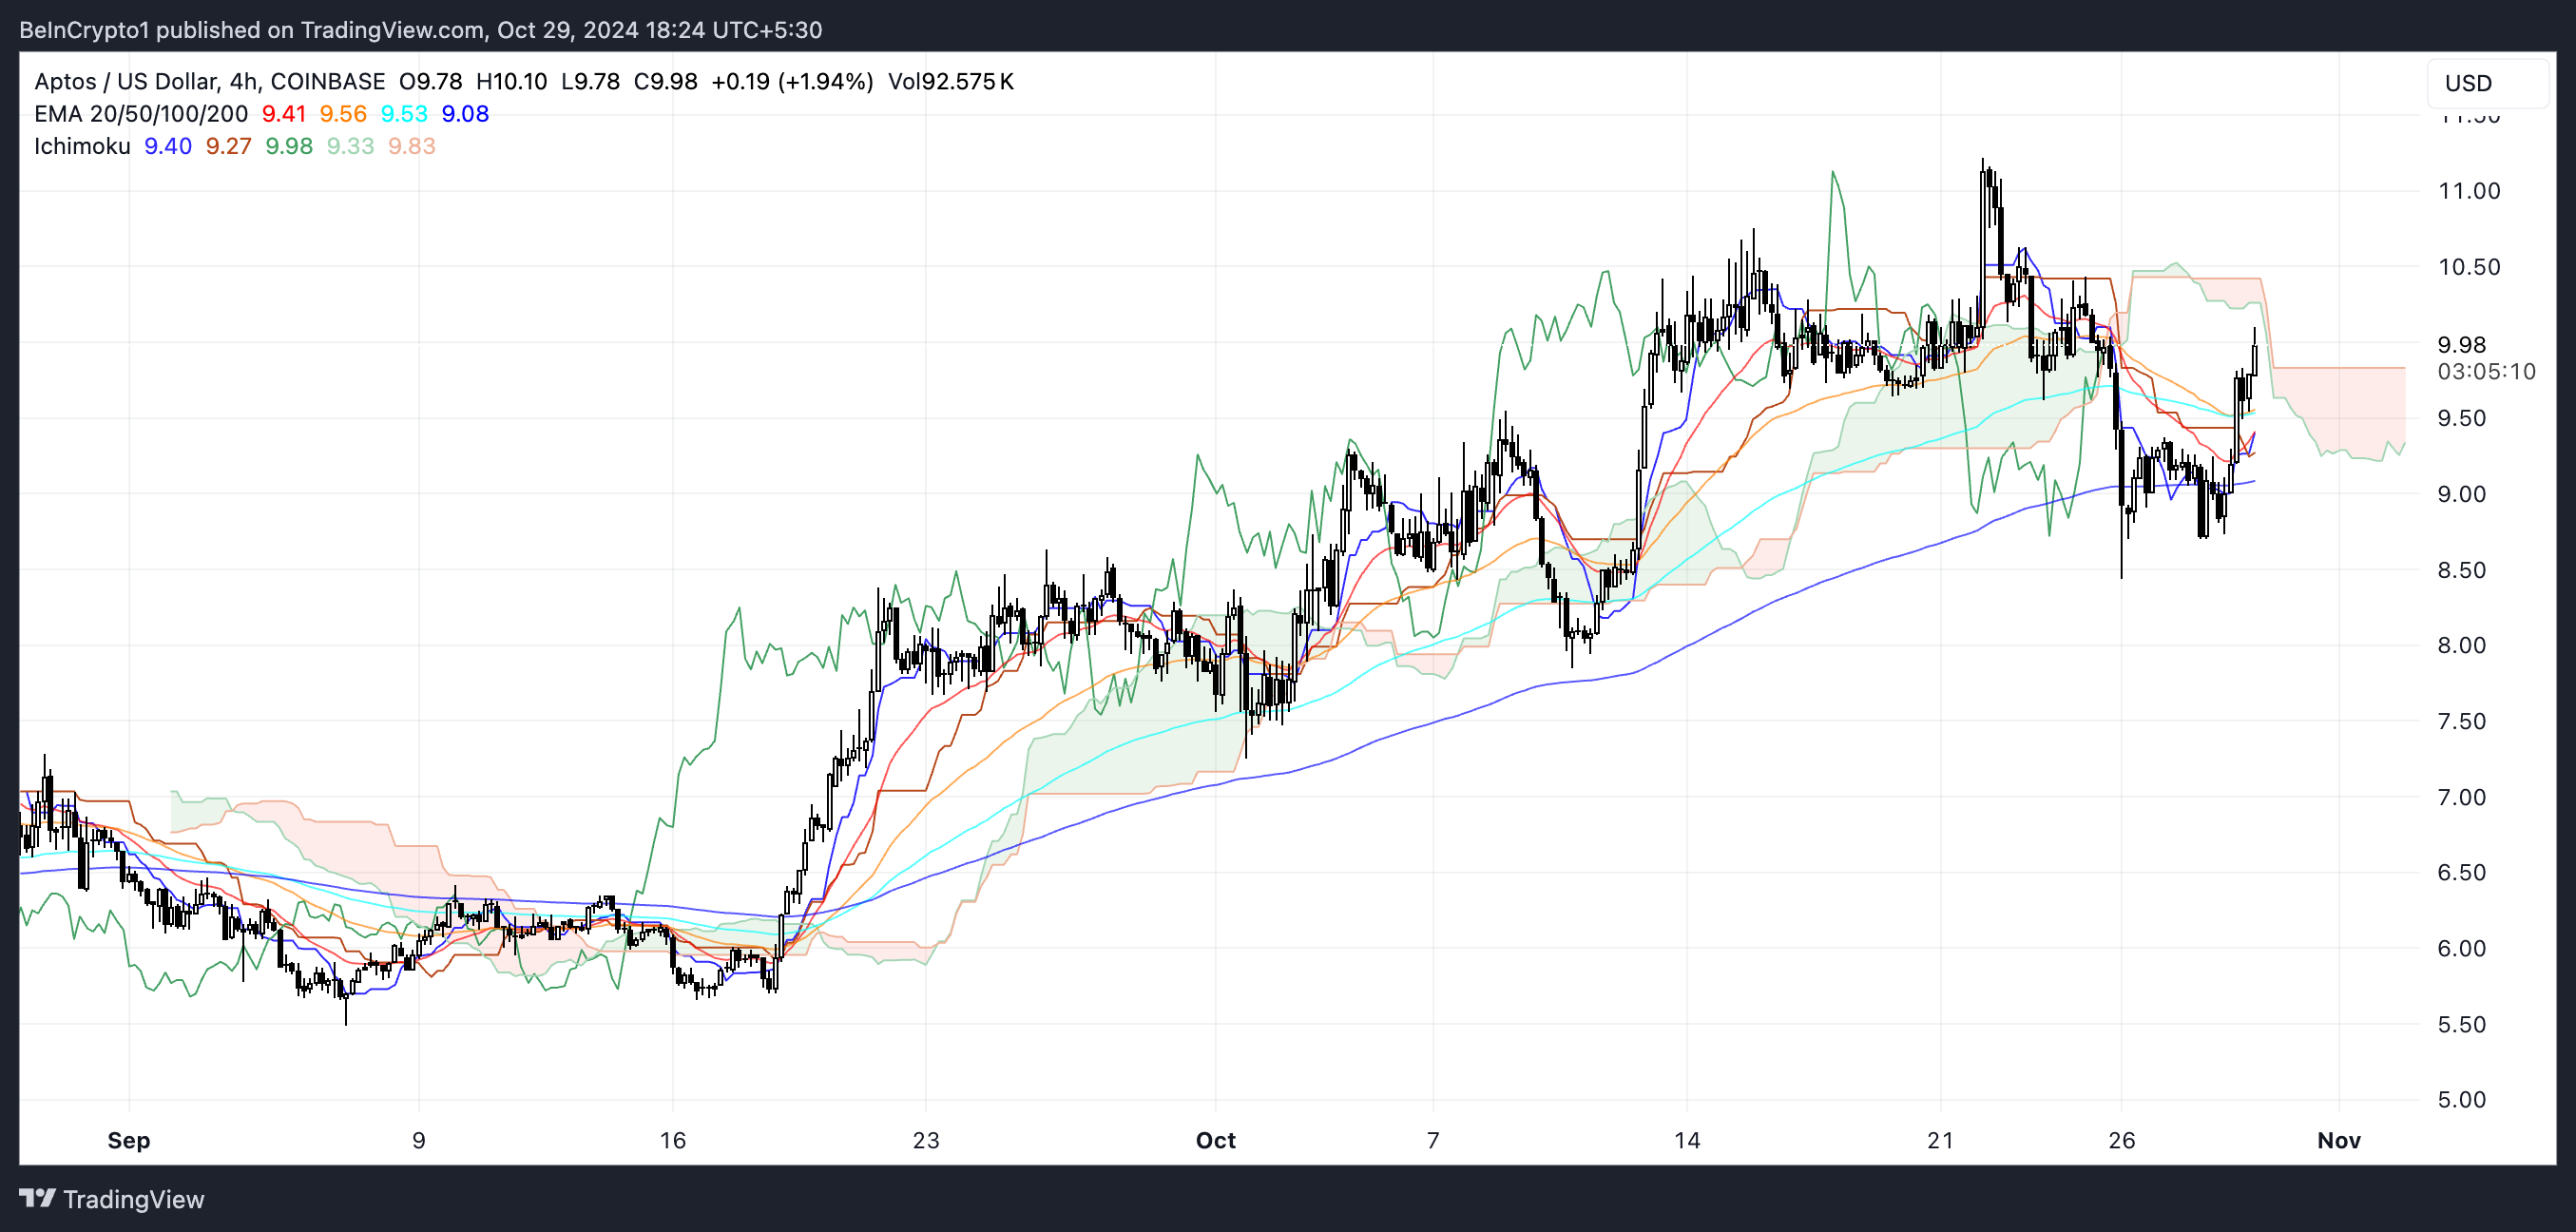Select the Ichimoku indicator label
Viewport: 2576px width, 1232px height.
point(82,146)
